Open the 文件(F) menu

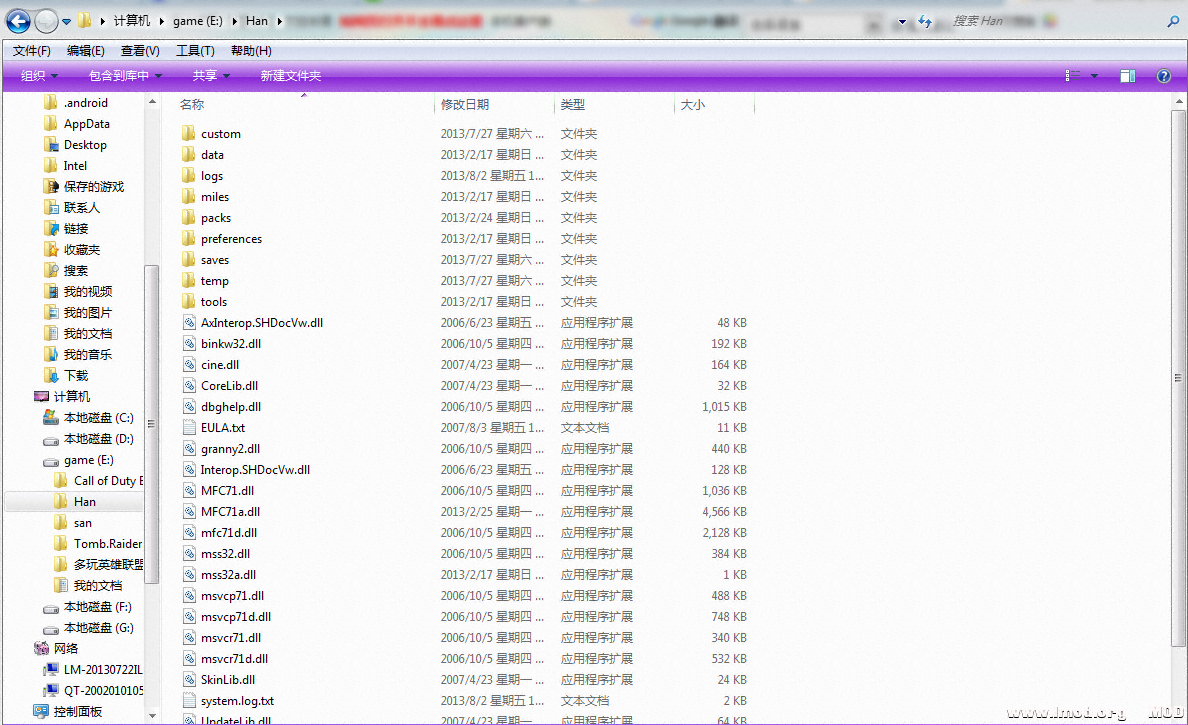pos(32,51)
